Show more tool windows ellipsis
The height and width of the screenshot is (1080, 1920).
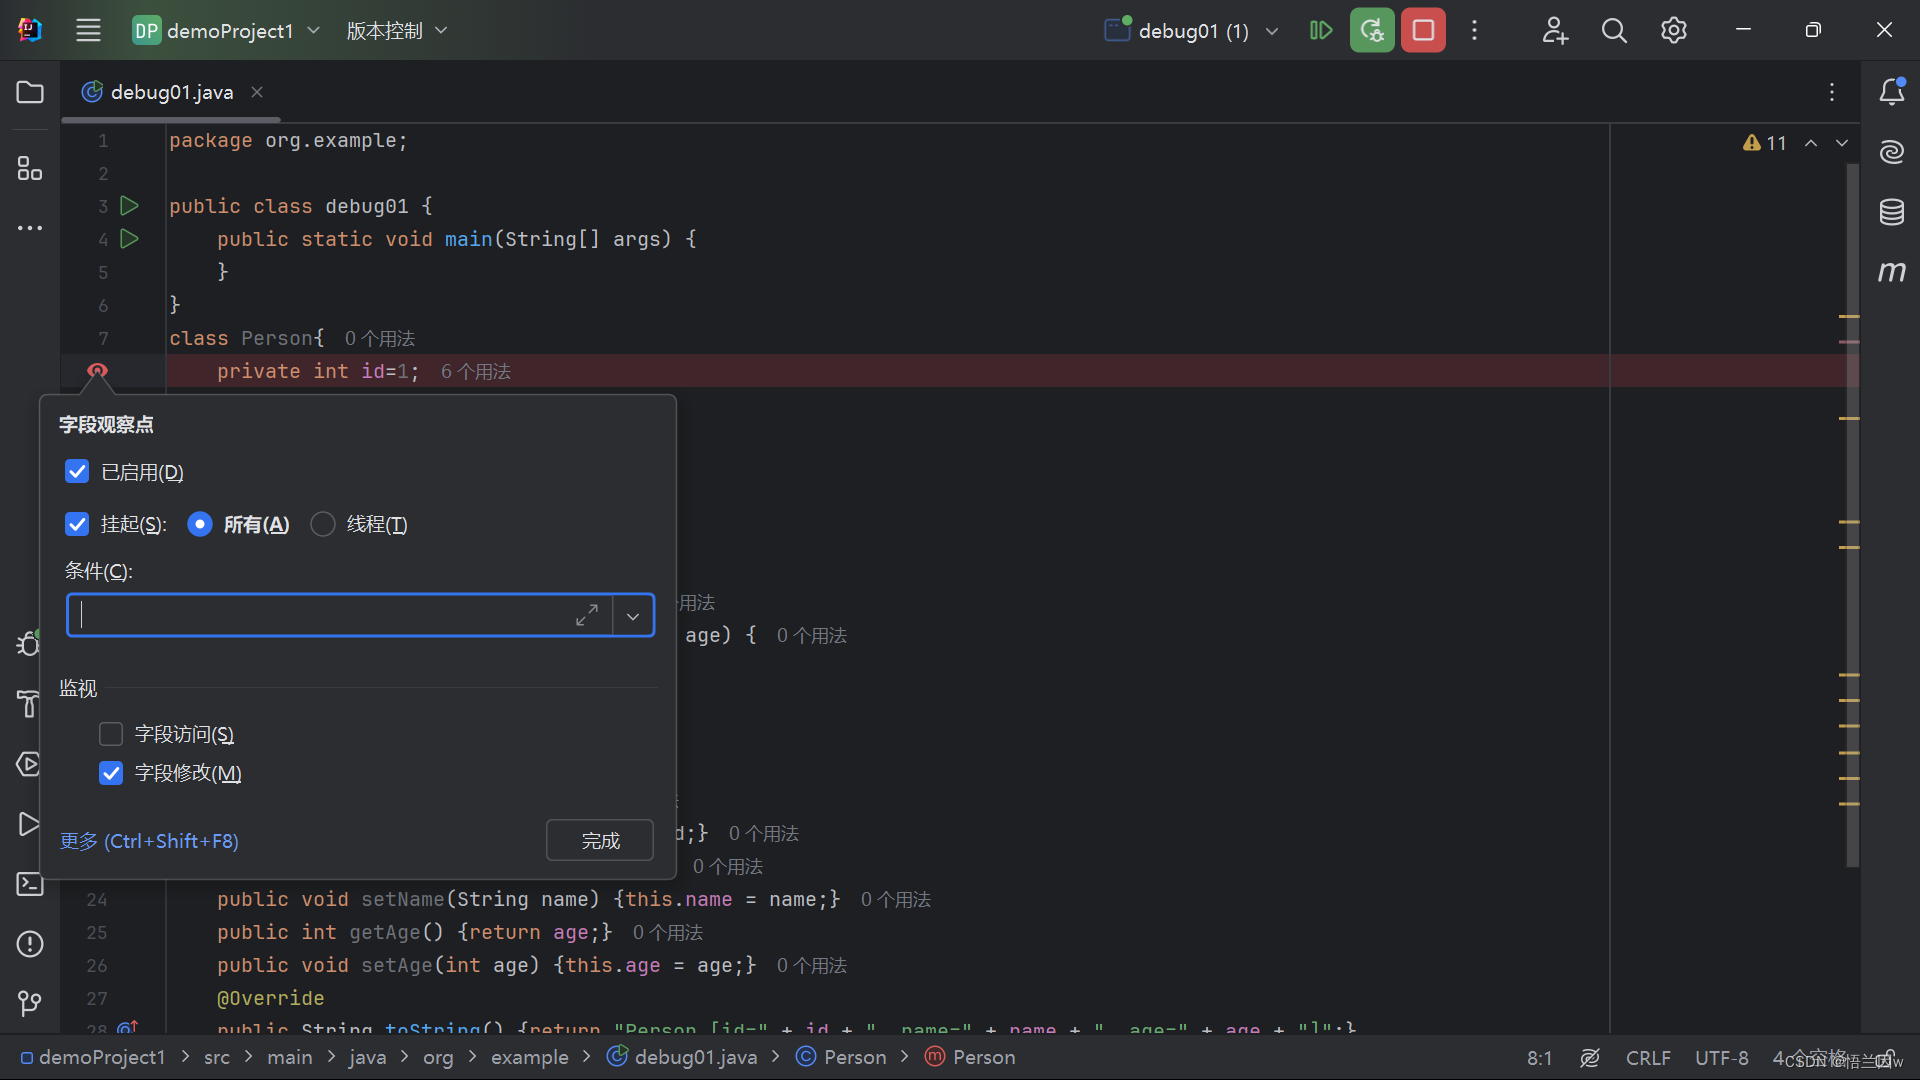click(30, 228)
